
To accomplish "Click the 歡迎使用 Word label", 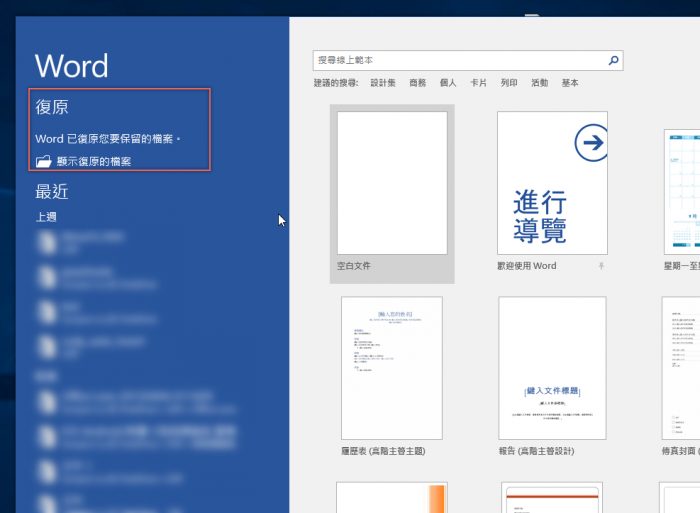I will (x=527, y=266).
